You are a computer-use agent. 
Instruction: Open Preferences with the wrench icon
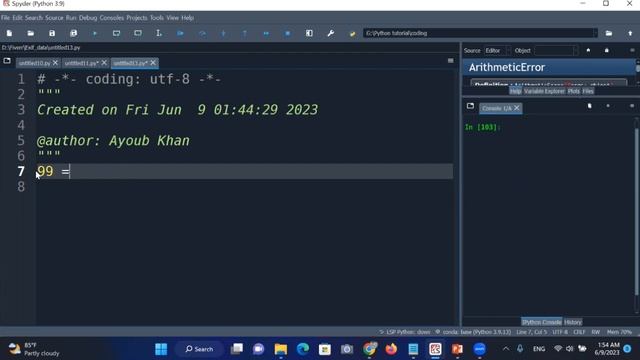[x=331, y=33]
